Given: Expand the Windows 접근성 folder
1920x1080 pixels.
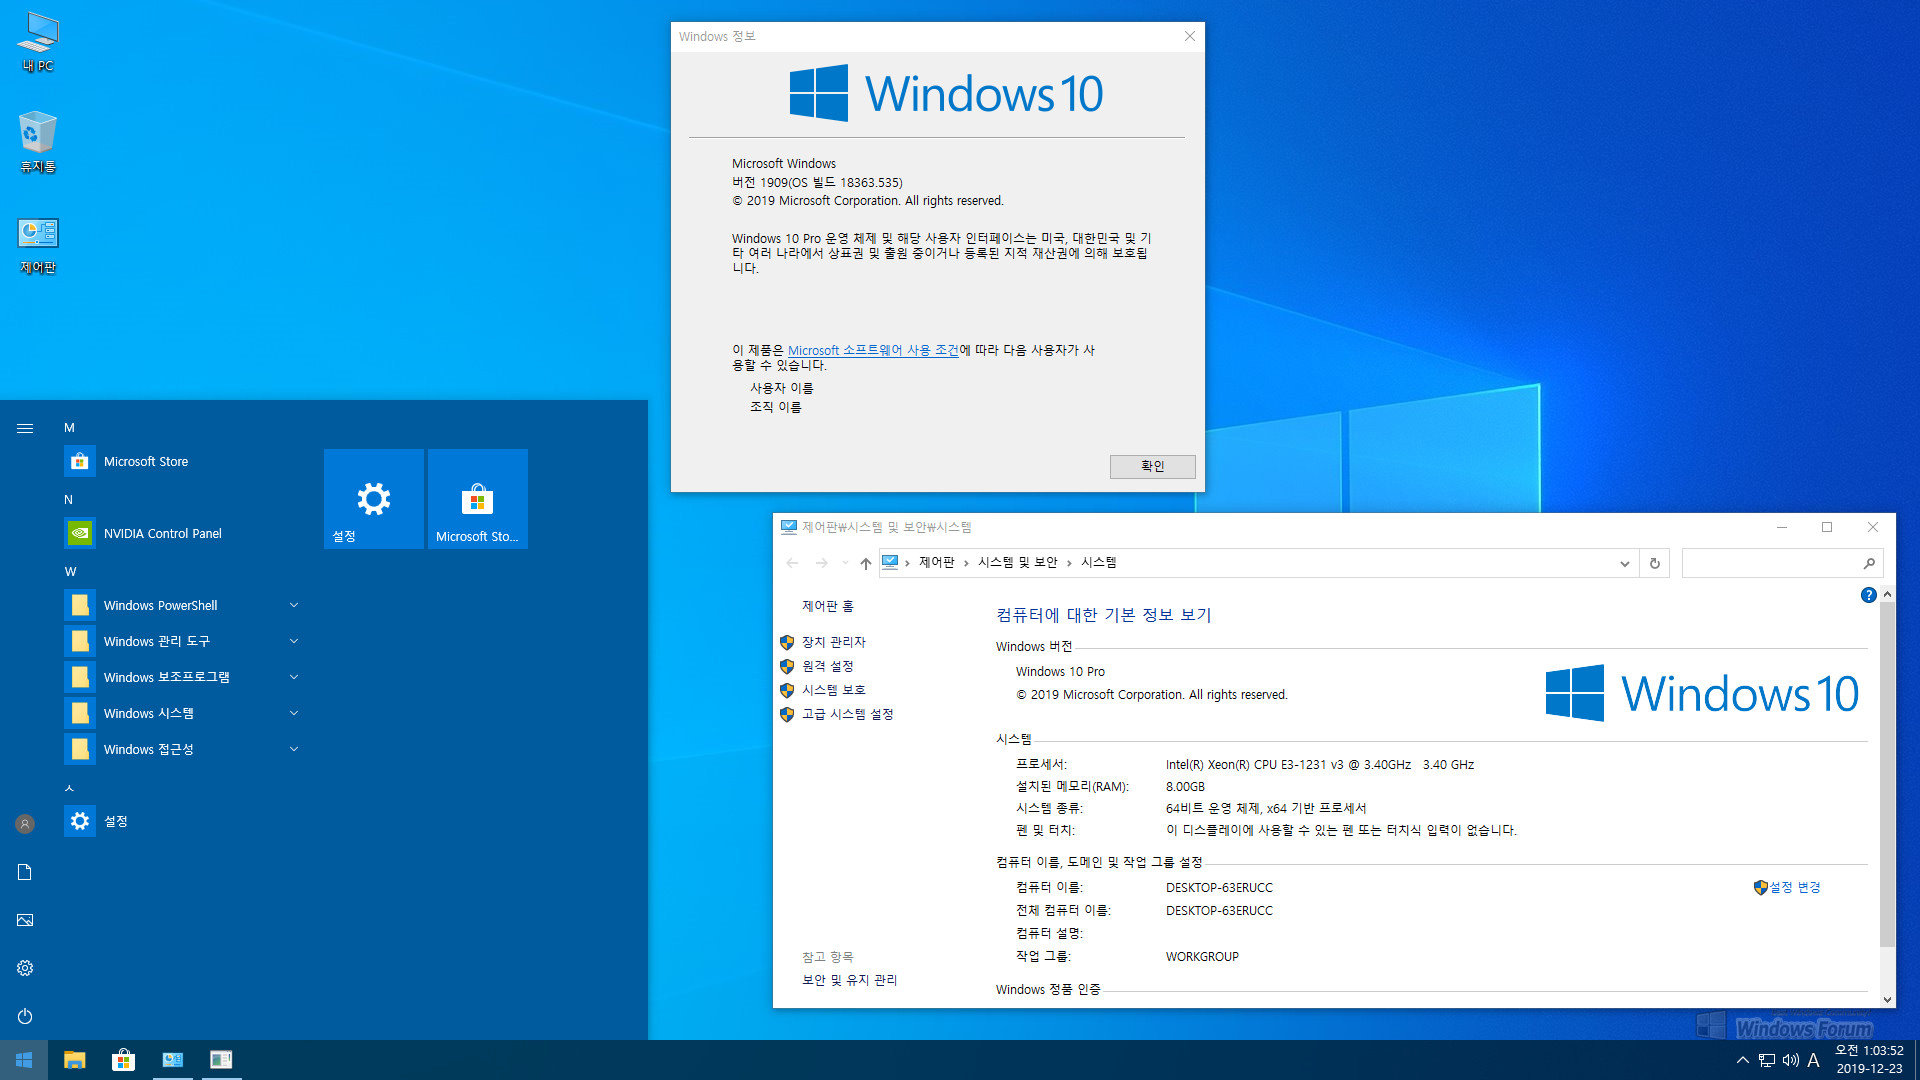Looking at the screenshot, I should tap(182, 749).
